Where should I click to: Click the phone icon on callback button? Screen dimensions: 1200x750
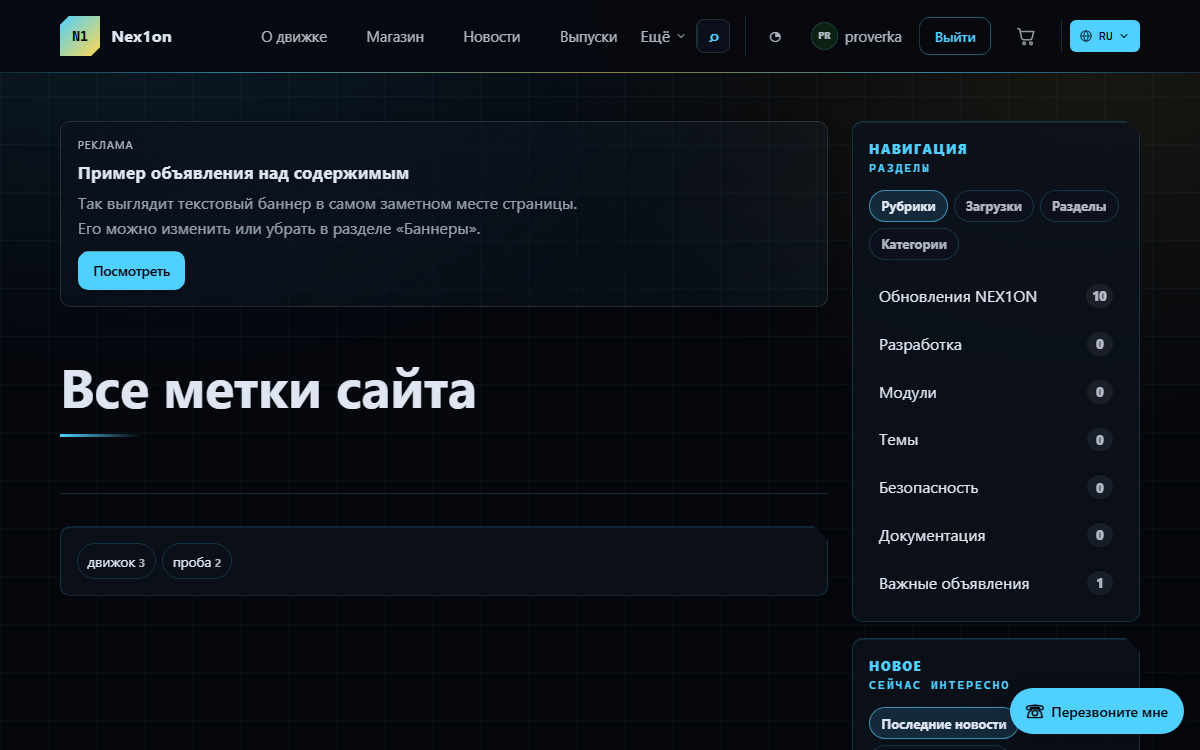[x=1035, y=712]
